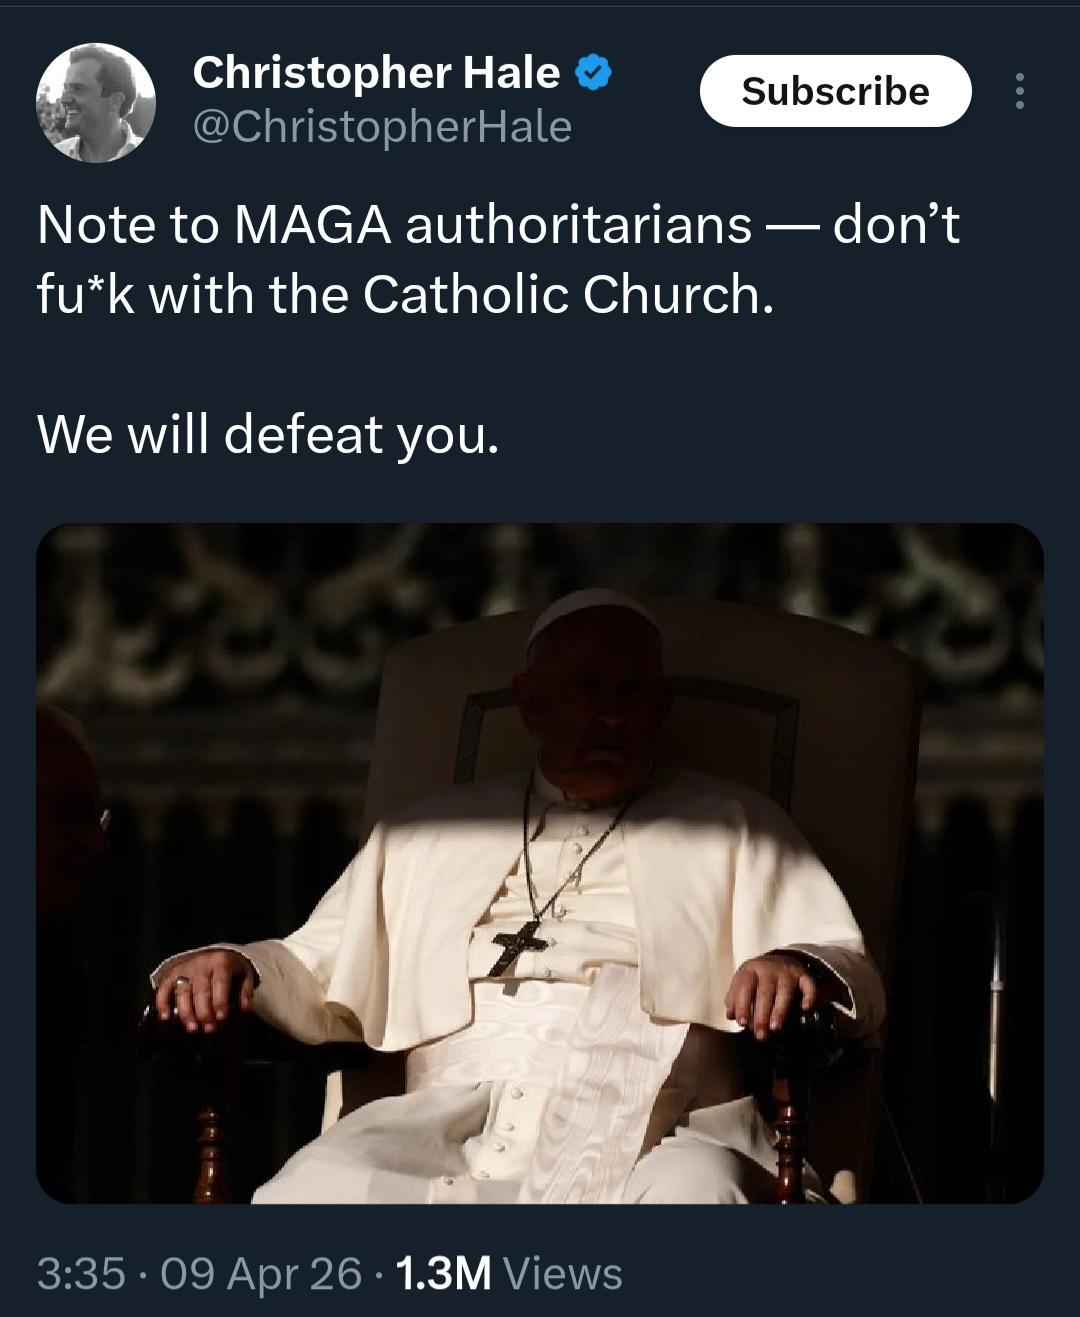Click the "Catholic Church" phrase in tweet
The height and width of the screenshot is (1317, 1080).
pyautogui.click(x=567, y=294)
